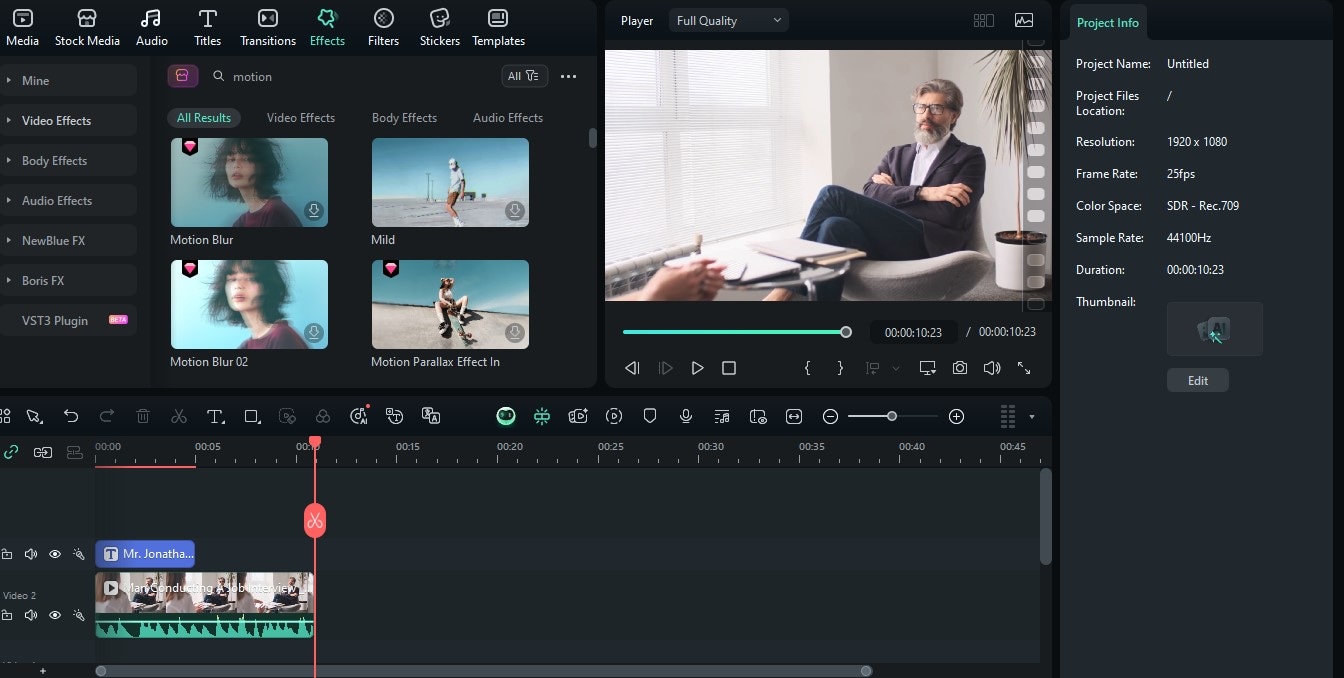This screenshot has height=678, width=1344.
Task: Add a marker to the timeline
Action: click(x=650, y=416)
